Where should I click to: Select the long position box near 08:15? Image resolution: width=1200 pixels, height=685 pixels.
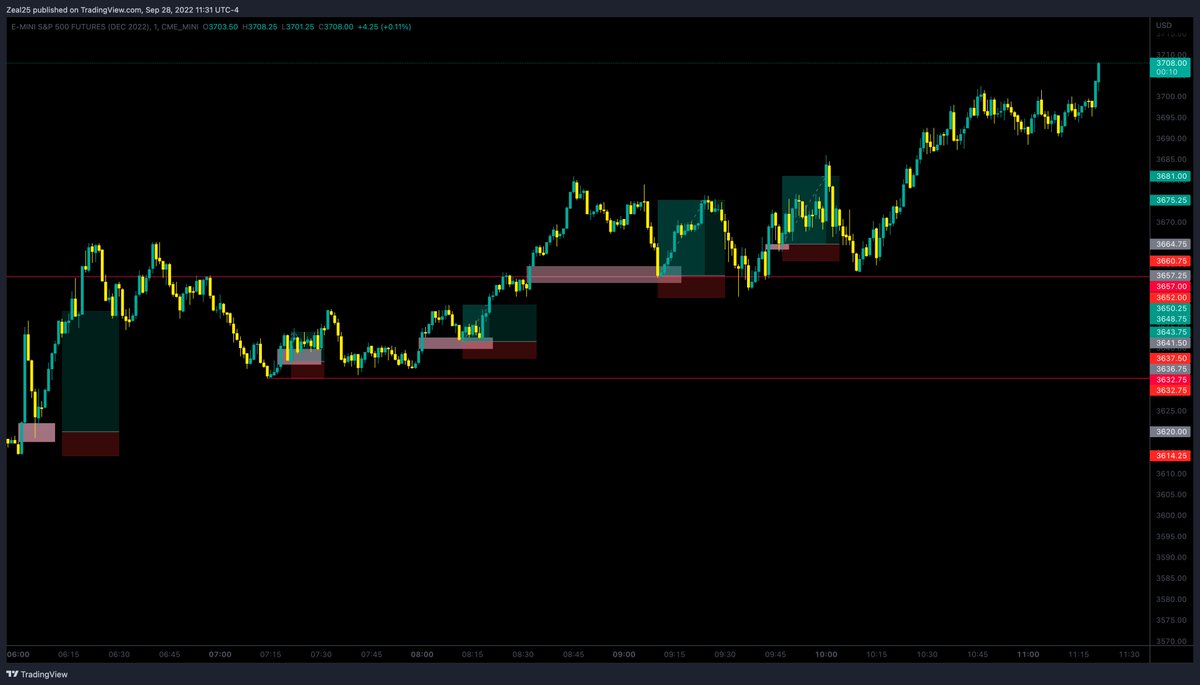tap(499, 331)
